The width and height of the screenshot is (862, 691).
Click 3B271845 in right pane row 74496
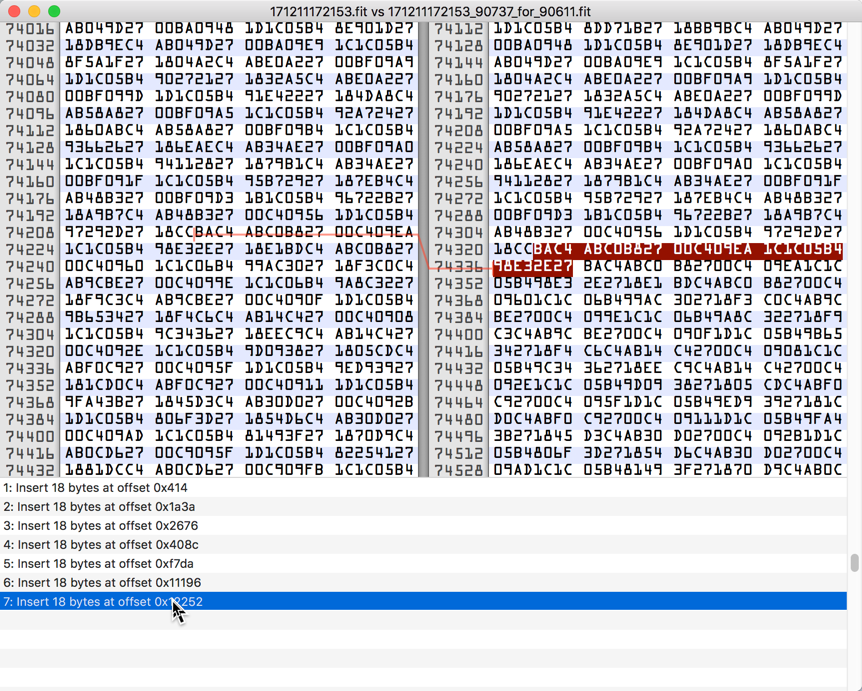point(533,436)
